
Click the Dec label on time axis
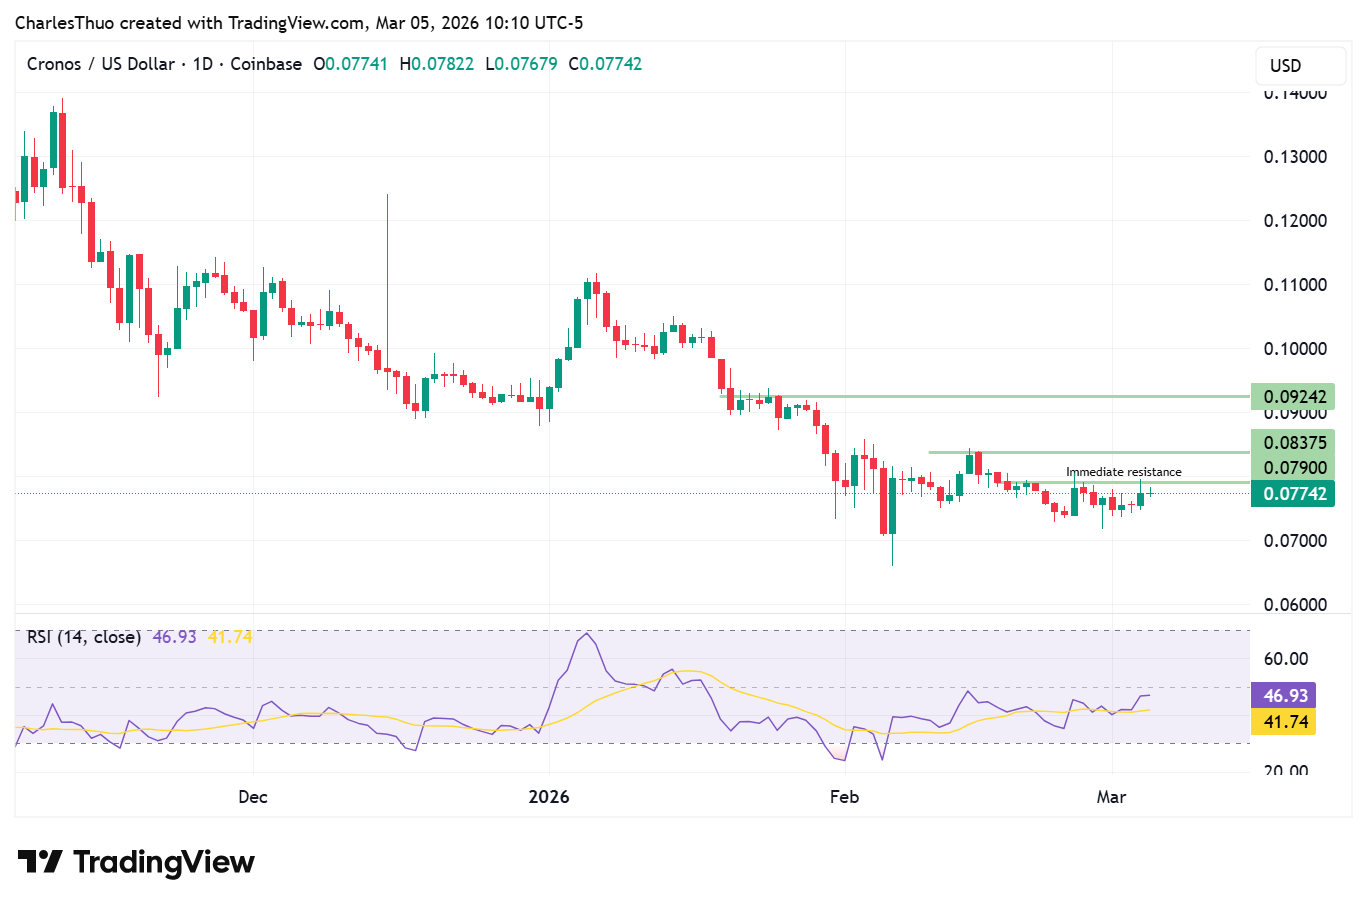[x=253, y=797]
